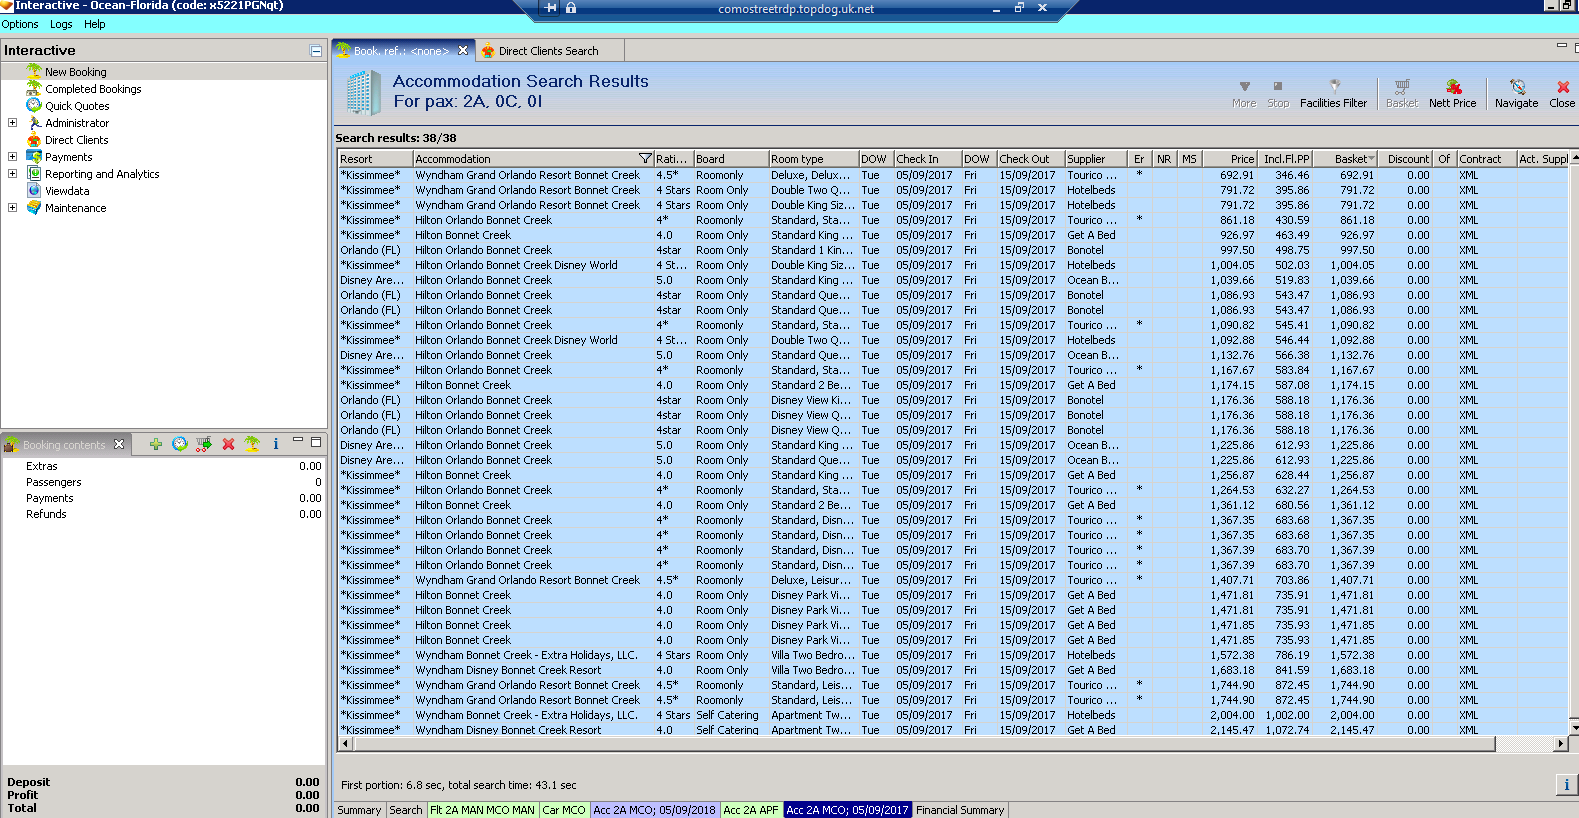
Task: Click left arrow of horizontal scrollbar
Action: click(345, 743)
